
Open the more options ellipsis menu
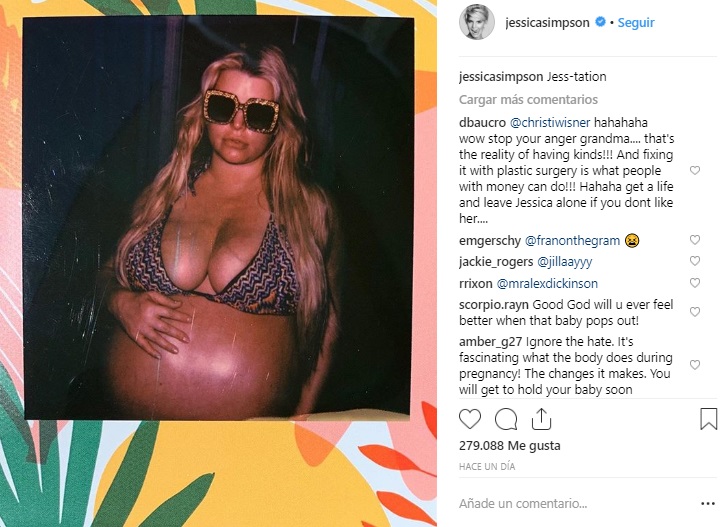pos(708,504)
